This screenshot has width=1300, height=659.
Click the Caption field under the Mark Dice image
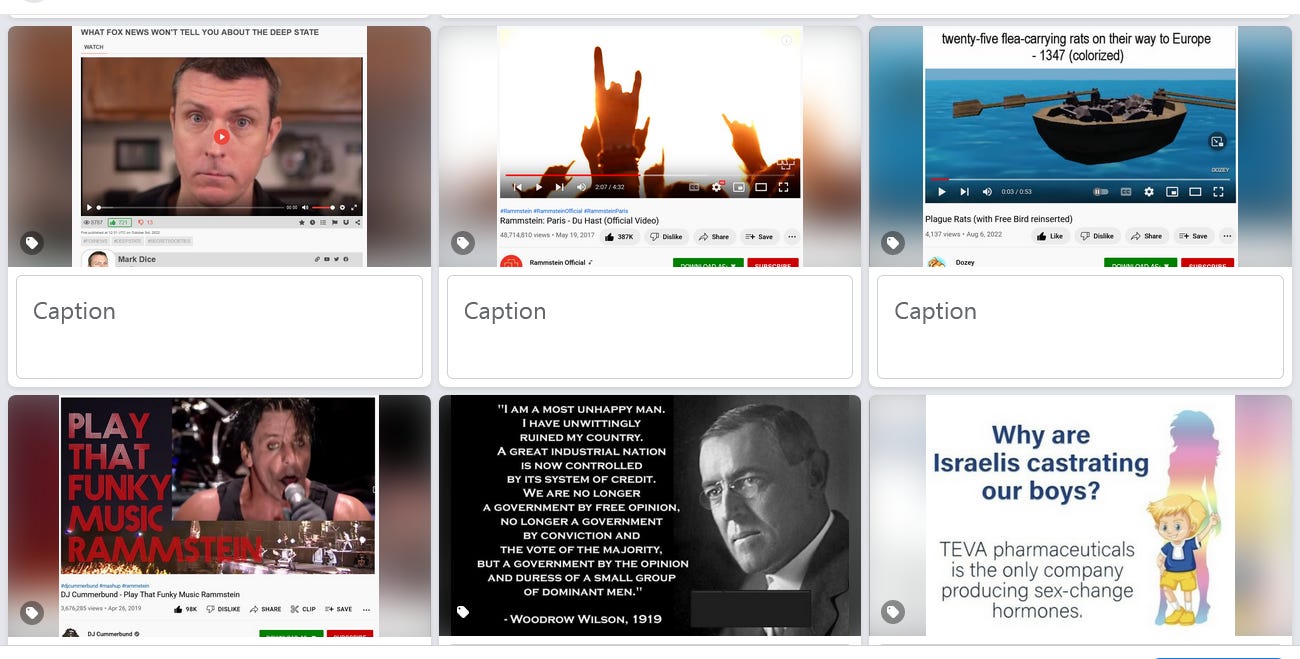point(219,327)
